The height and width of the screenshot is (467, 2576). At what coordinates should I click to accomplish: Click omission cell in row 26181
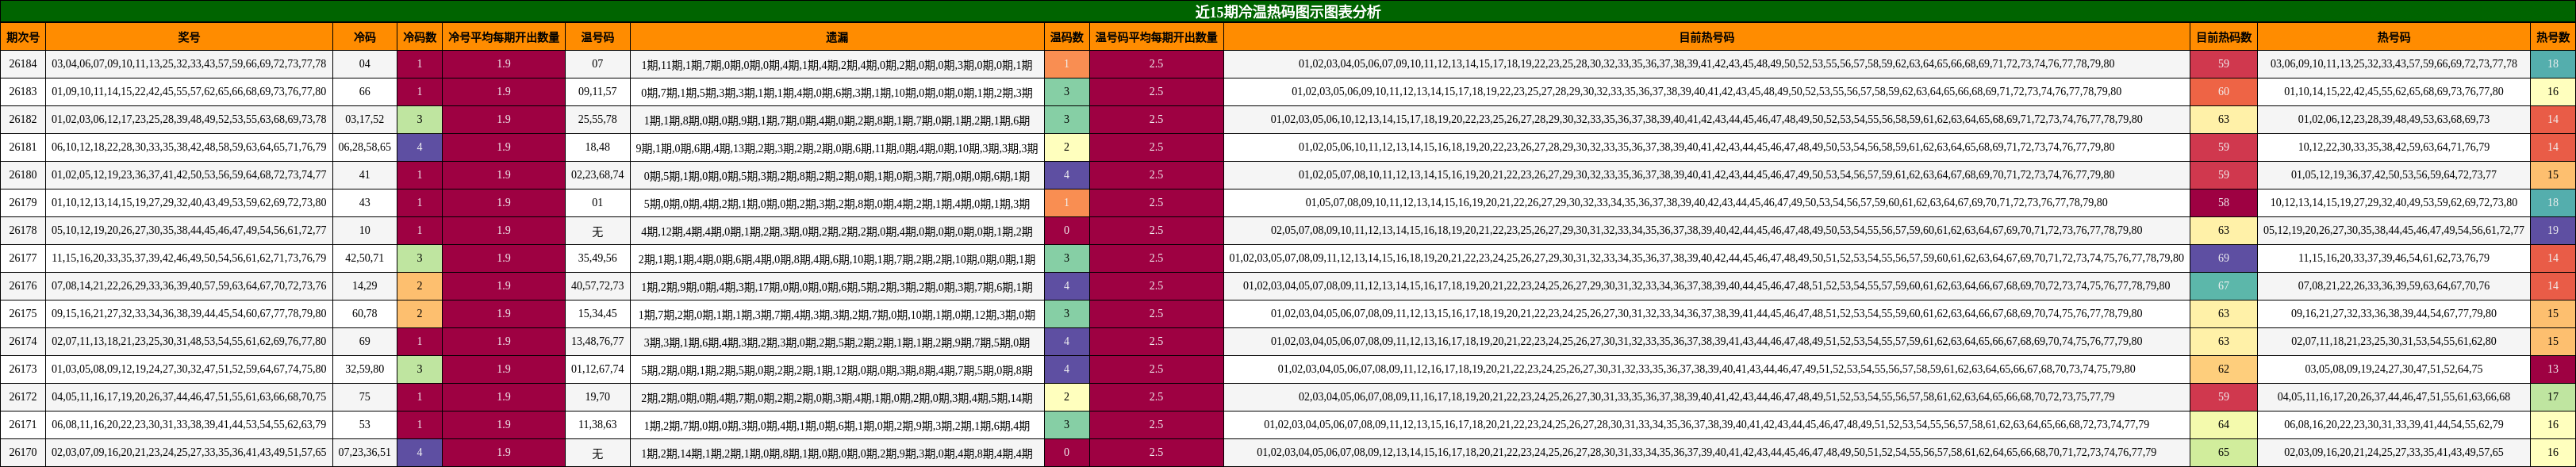click(x=837, y=147)
